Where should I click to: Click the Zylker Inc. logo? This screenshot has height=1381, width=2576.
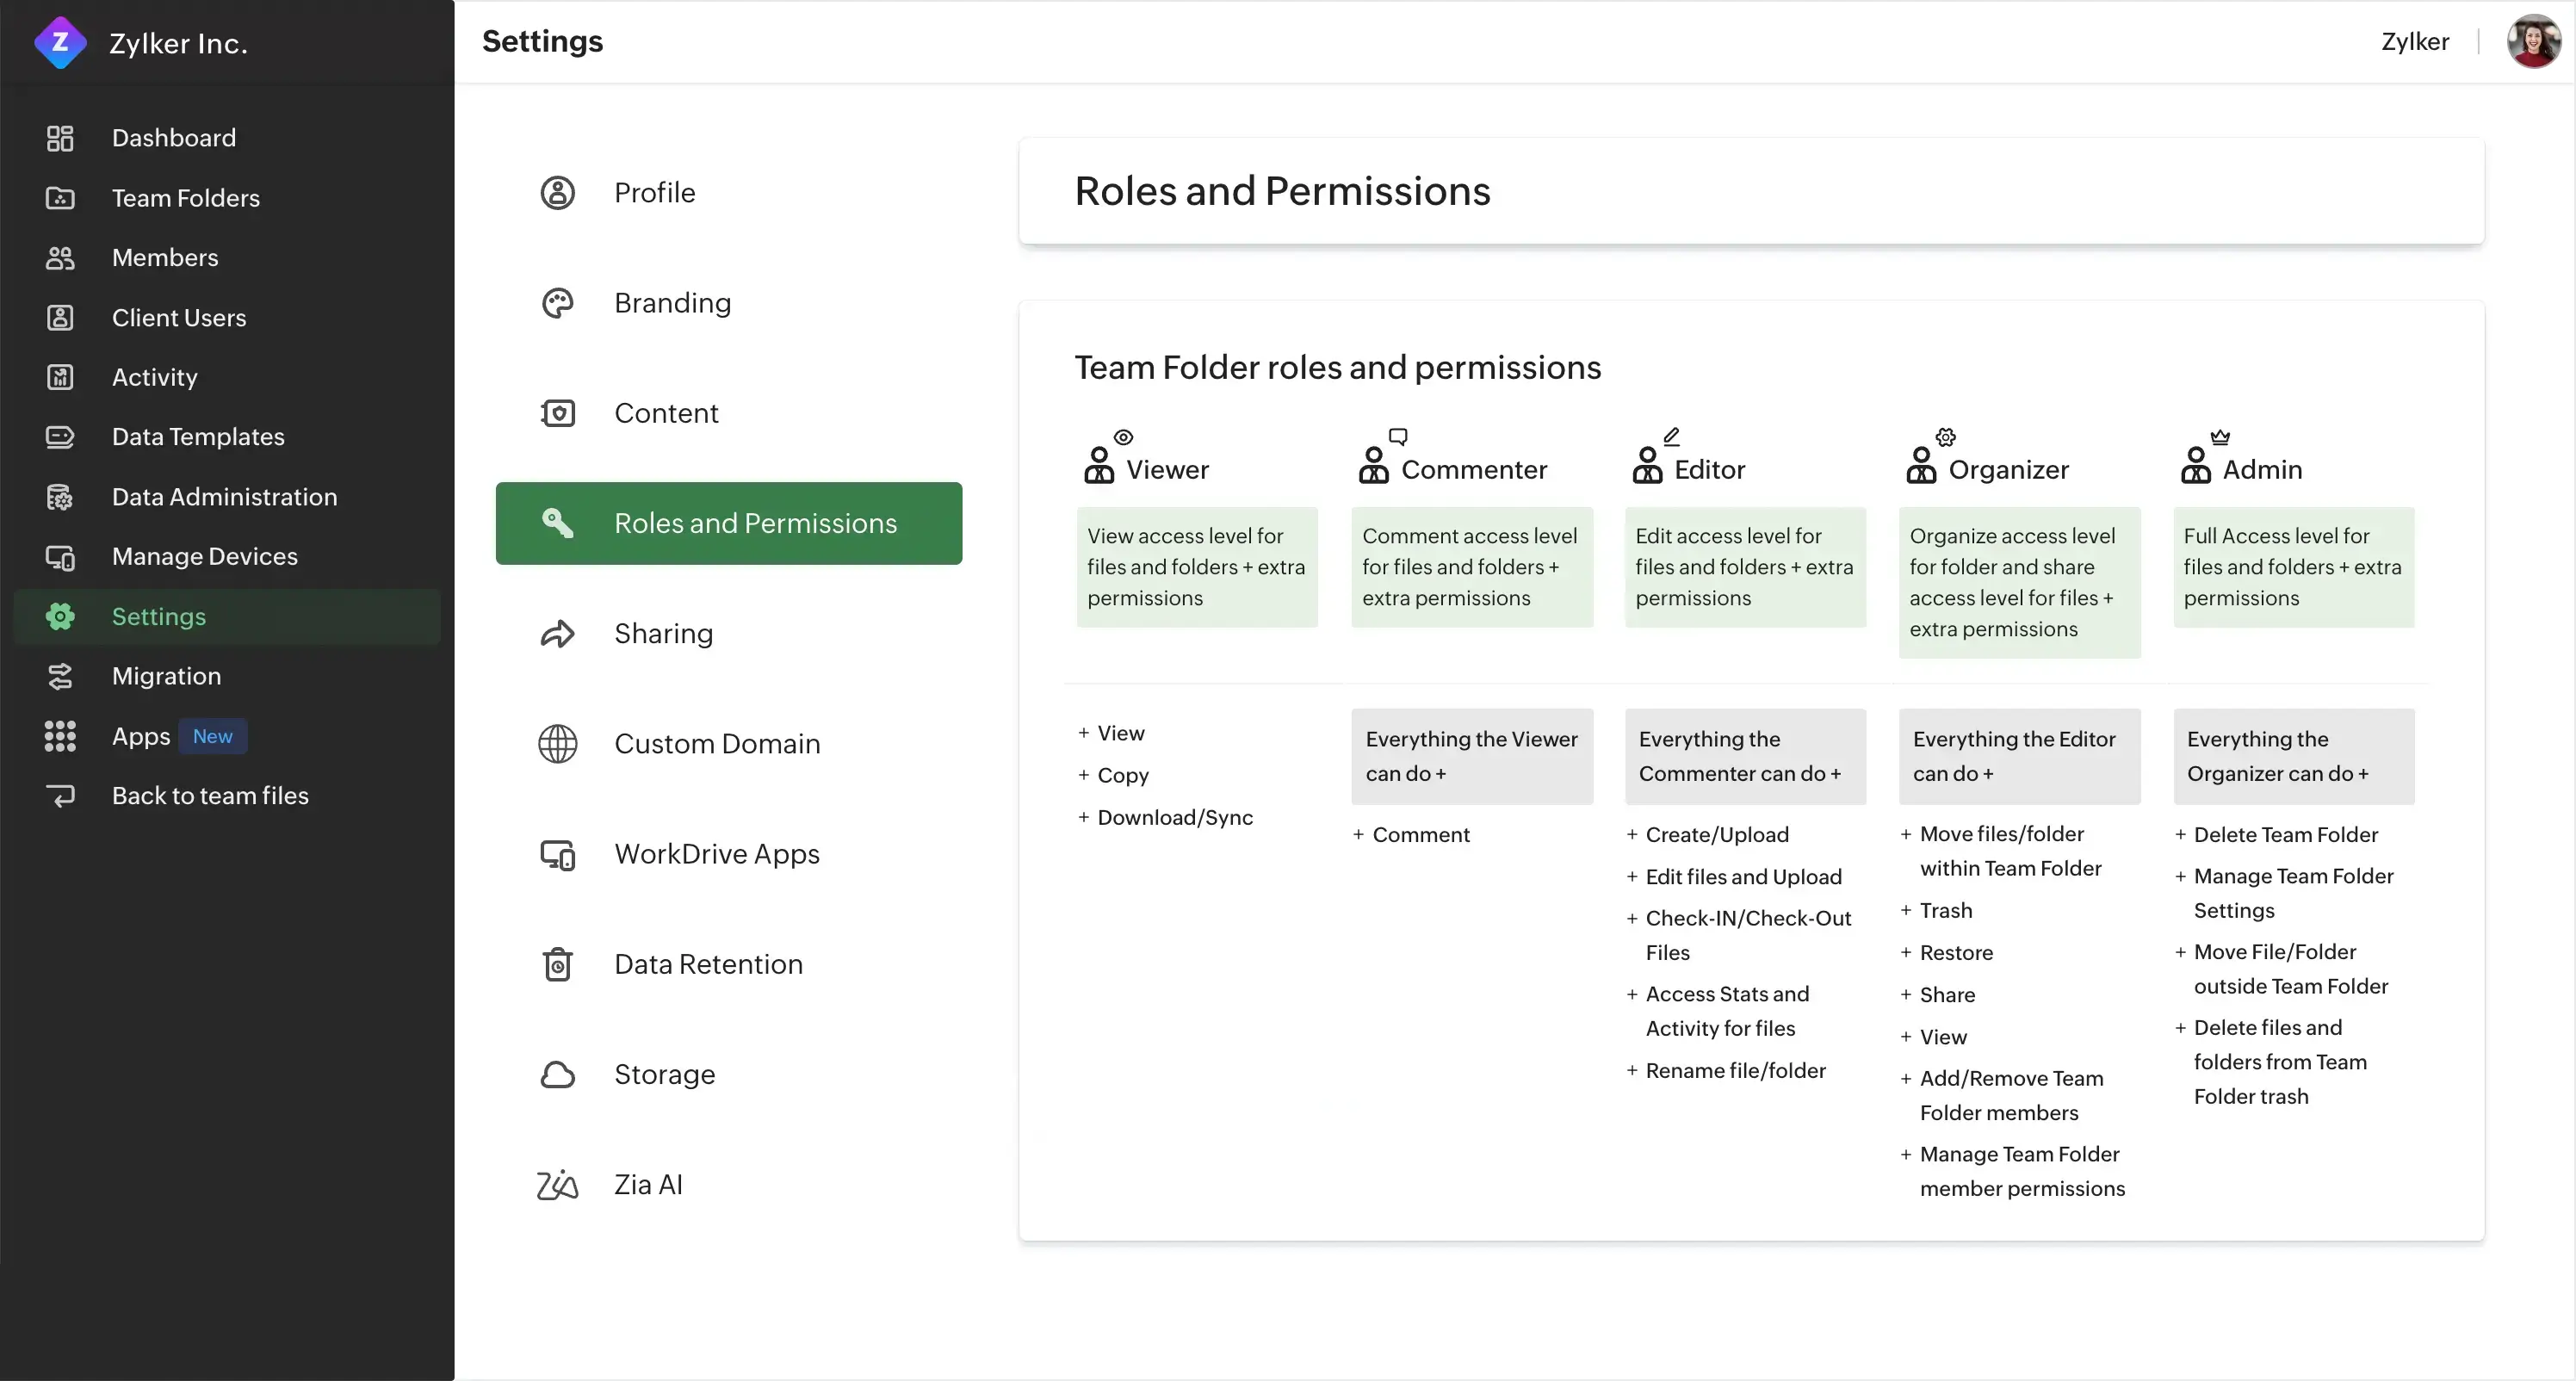point(60,42)
